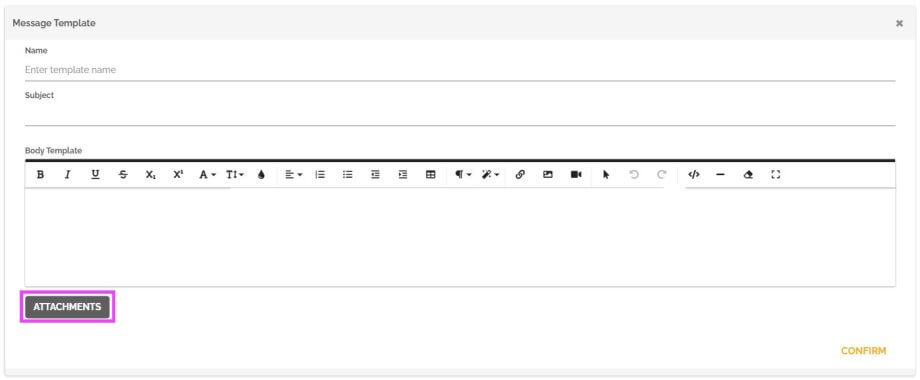920x380 pixels.
Task: Open the font size dropdown
Action: (x=235, y=174)
